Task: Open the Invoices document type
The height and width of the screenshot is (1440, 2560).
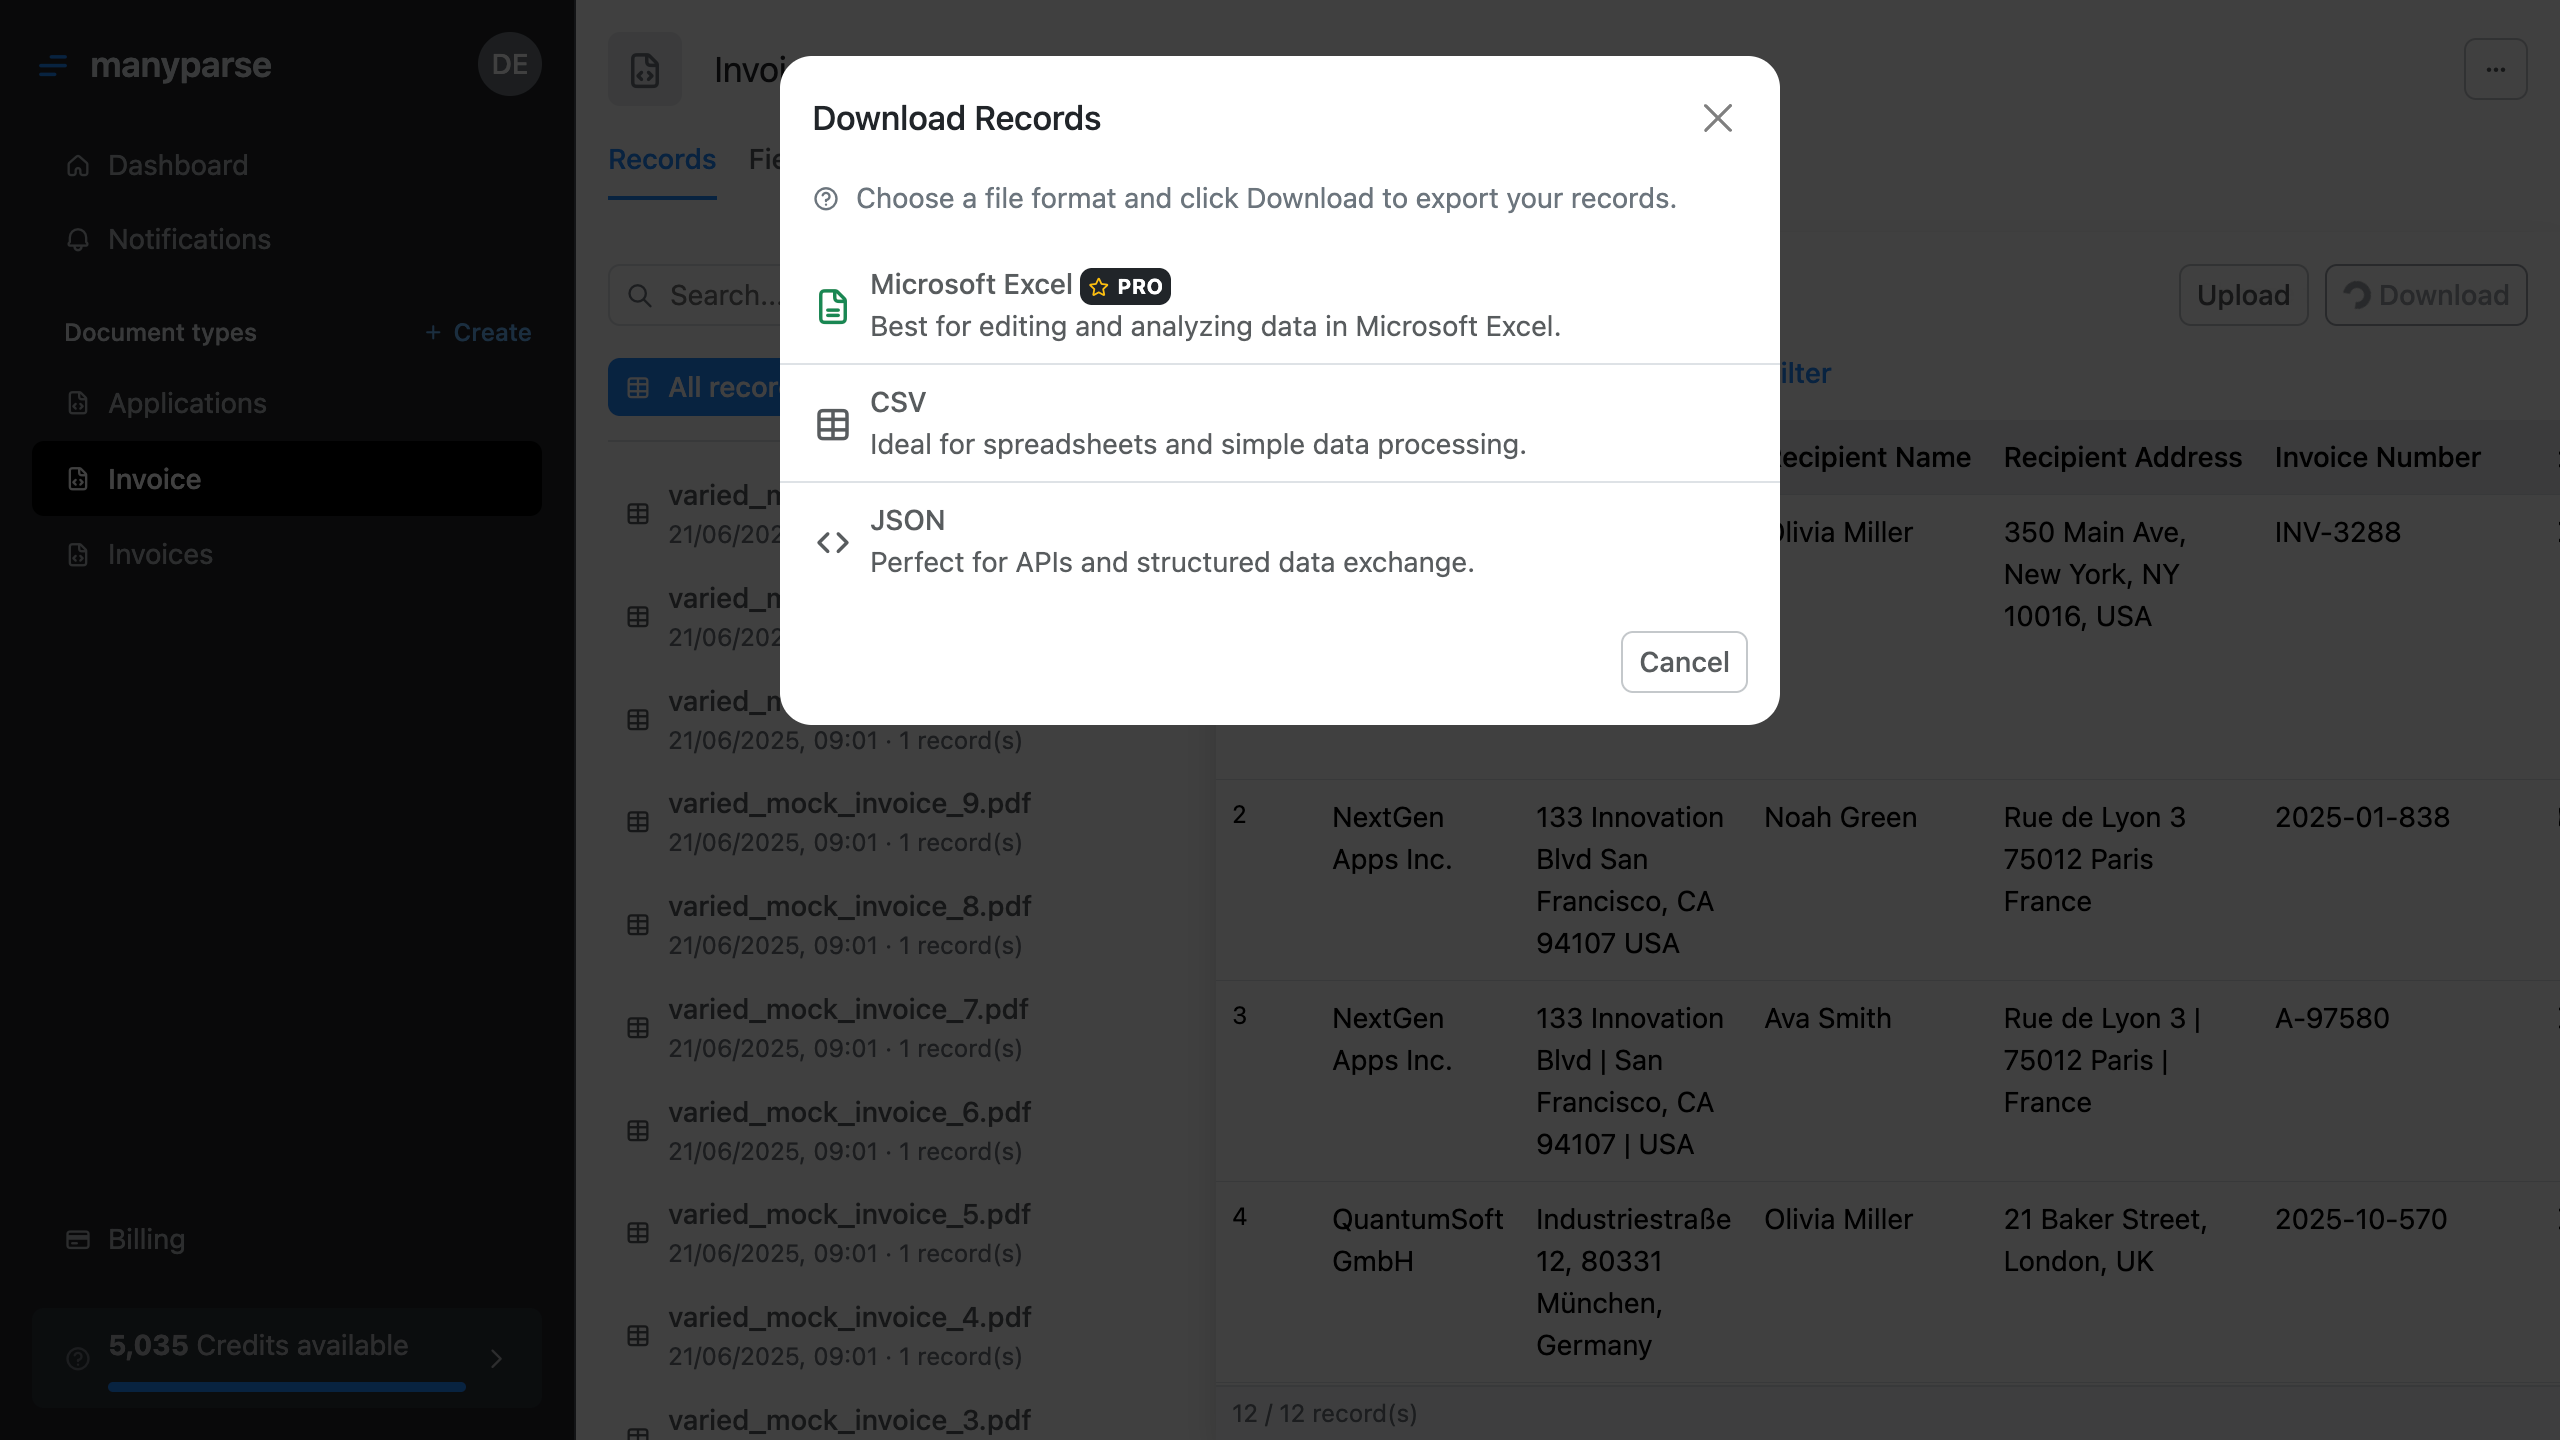Action: pyautogui.click(x=287, y=554)
